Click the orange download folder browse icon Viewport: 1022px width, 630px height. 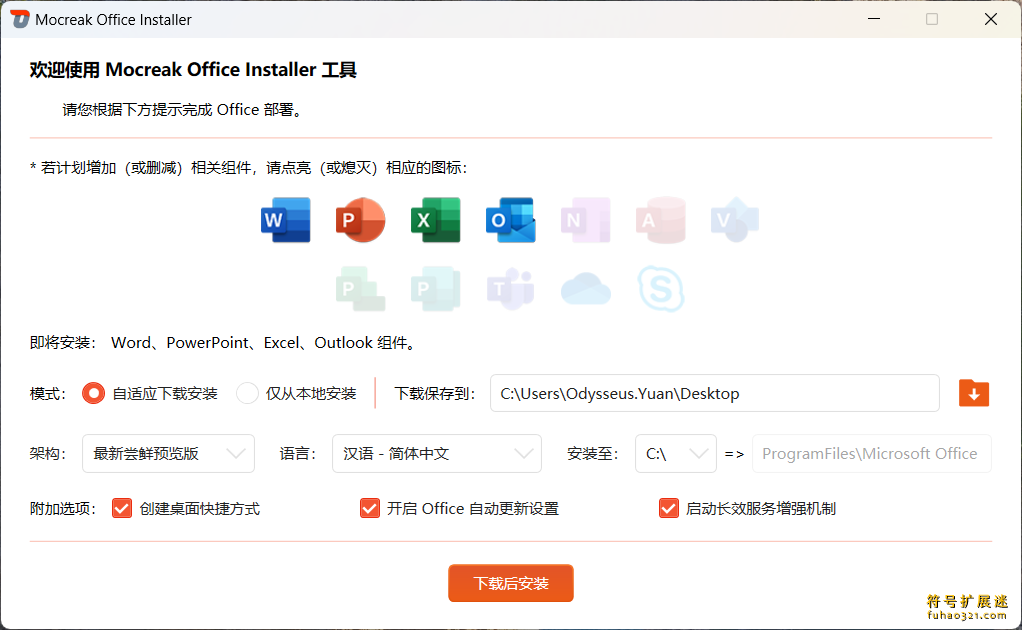coord(973,393)
